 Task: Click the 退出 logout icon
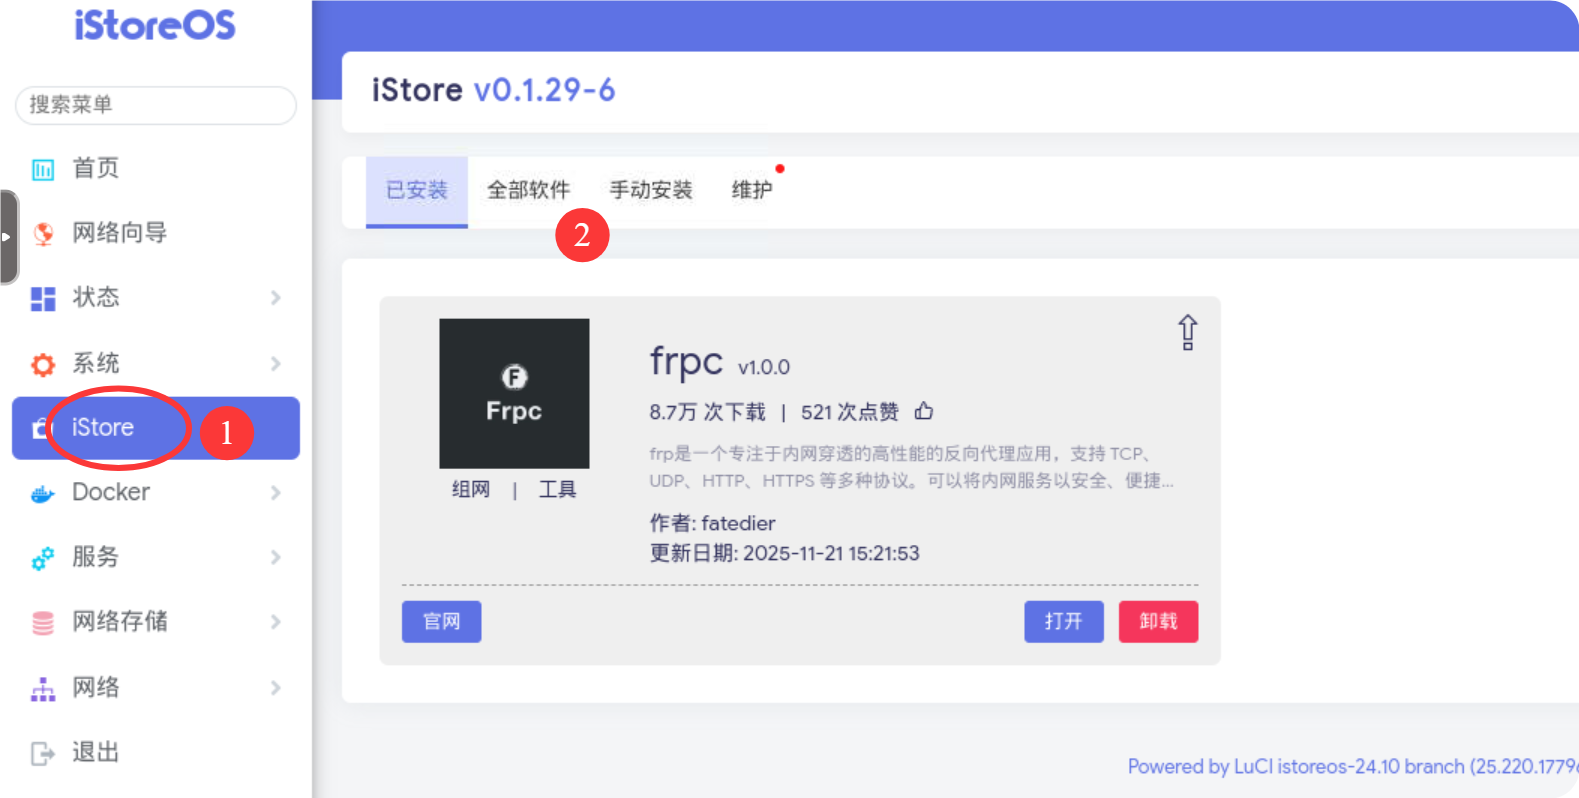click(43, 753)
